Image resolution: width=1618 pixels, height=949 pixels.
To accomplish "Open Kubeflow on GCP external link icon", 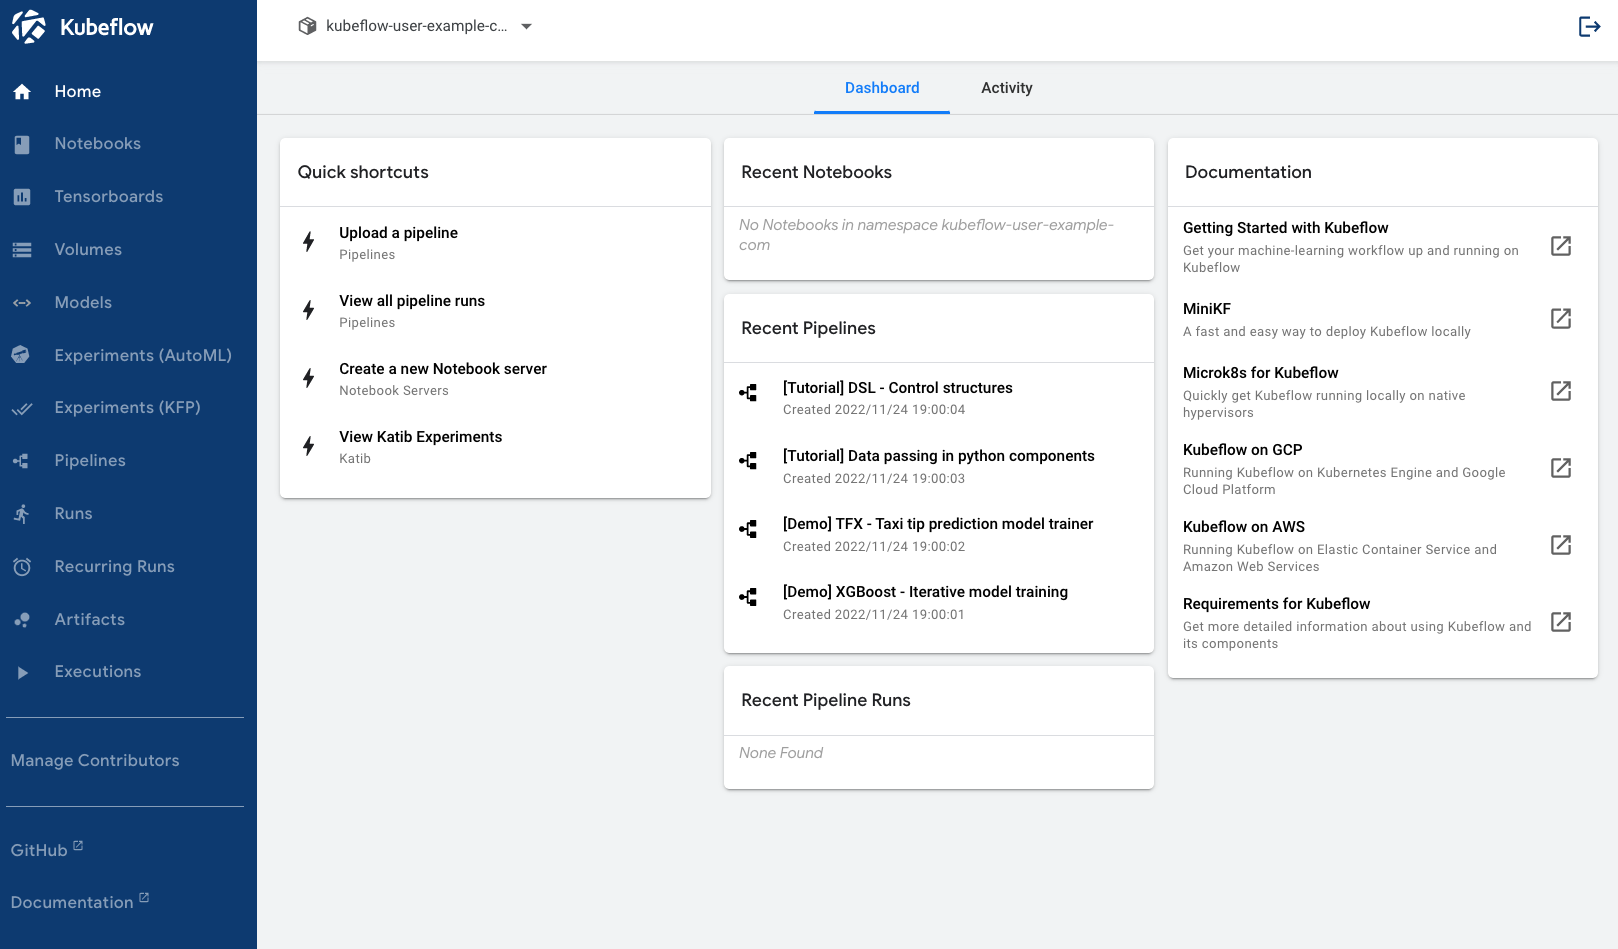I will pos(1560,468).
